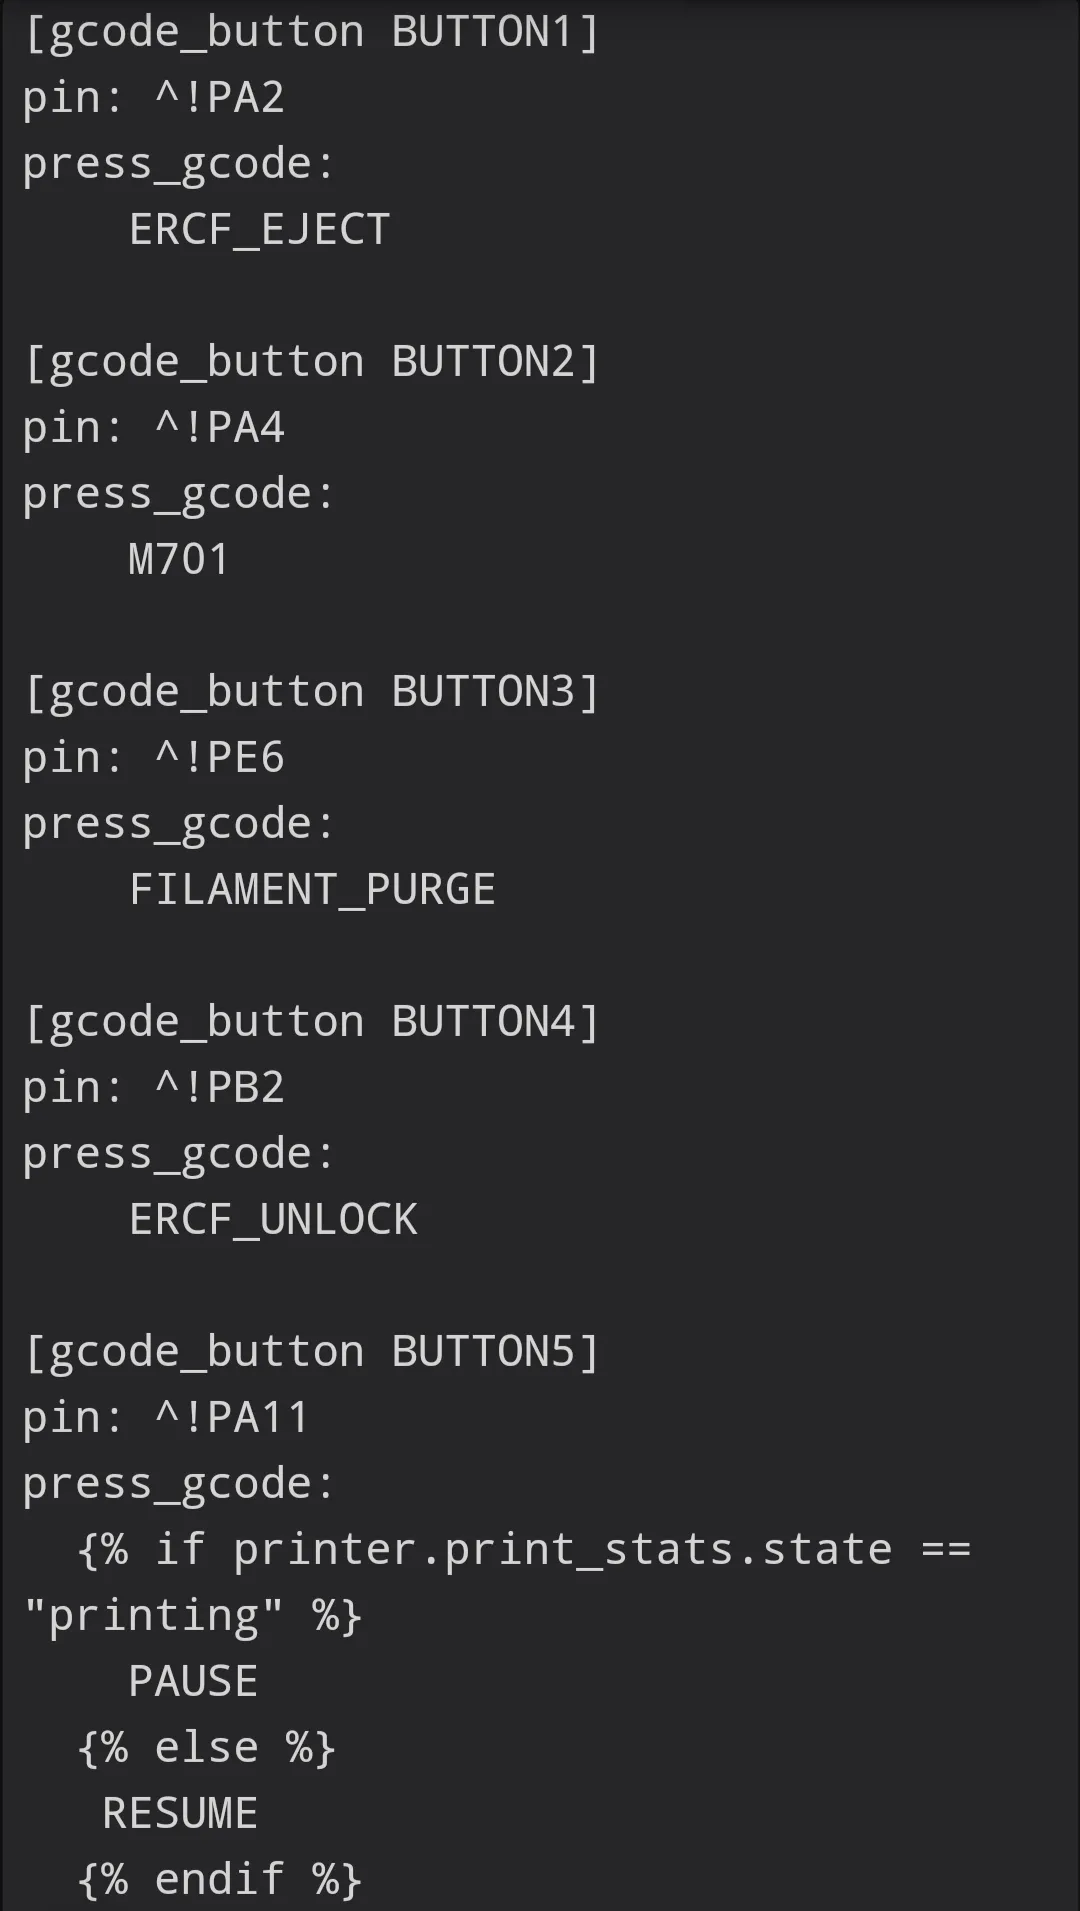Place cursor on pin ^!PA4 line

(x=154, y=428)
